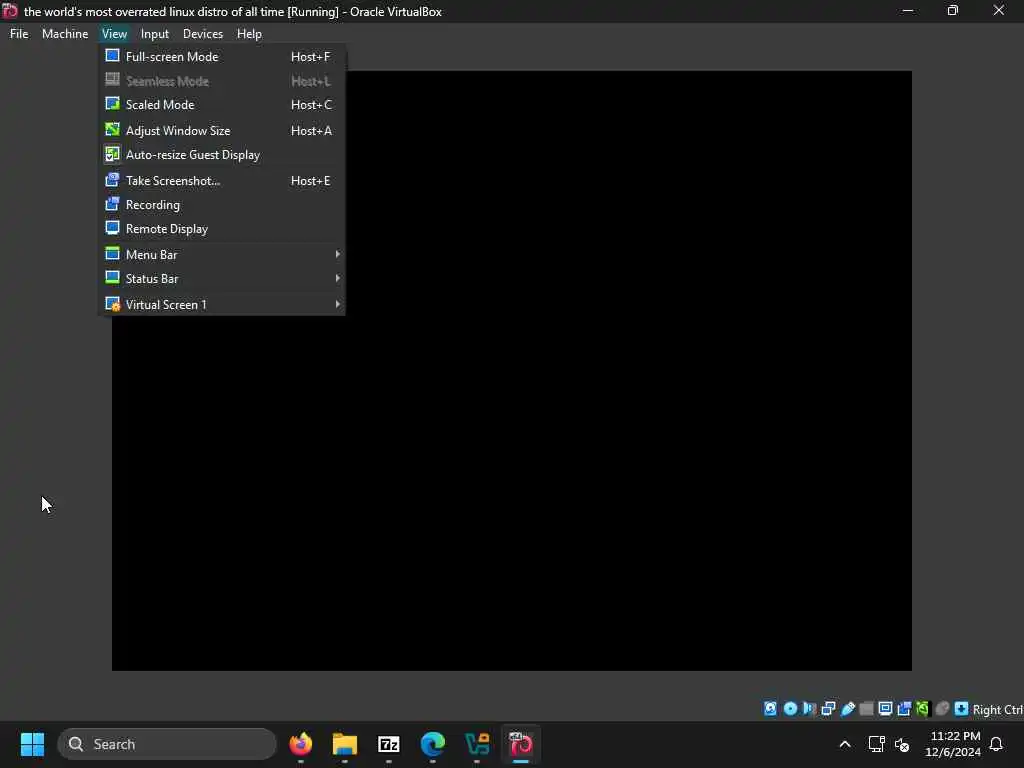
Task: Click the shared folders status icon
Action: click(x=867, y=709)
